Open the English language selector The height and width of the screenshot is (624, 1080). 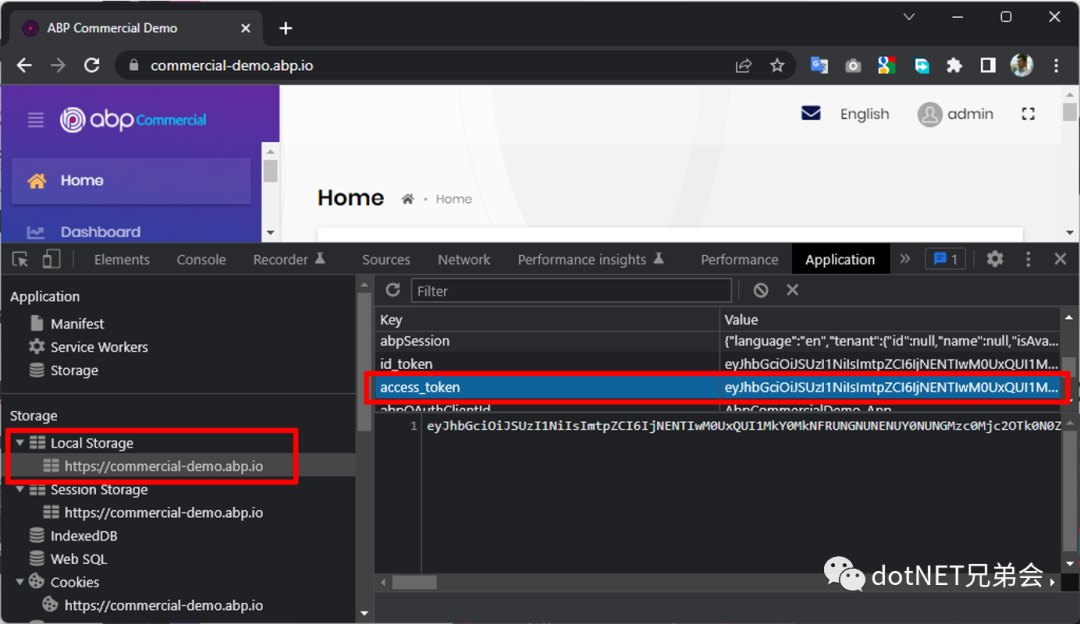864,114
